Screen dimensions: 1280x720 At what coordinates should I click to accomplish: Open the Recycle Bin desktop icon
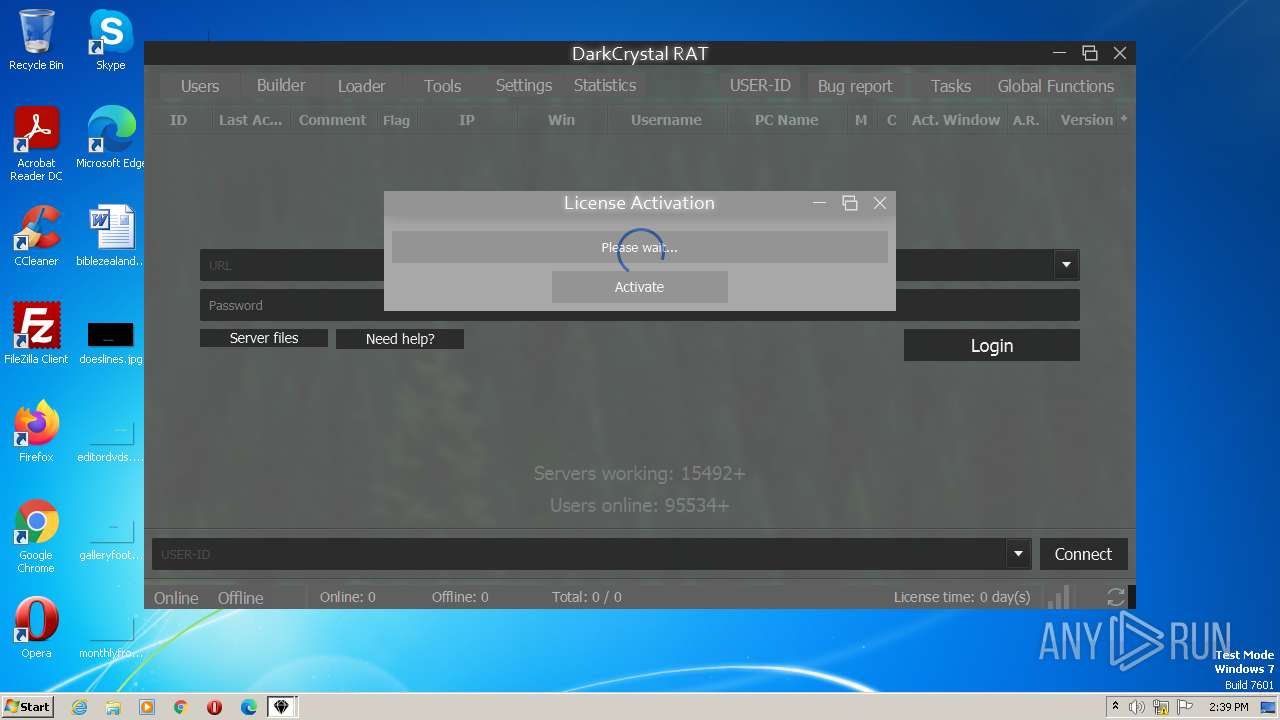pyautogui.click(x=36, y=40)
